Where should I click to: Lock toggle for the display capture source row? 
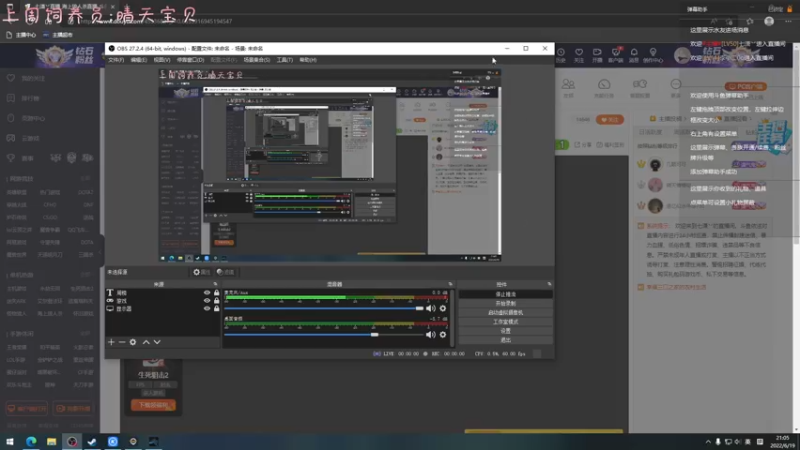pos(217,308)
